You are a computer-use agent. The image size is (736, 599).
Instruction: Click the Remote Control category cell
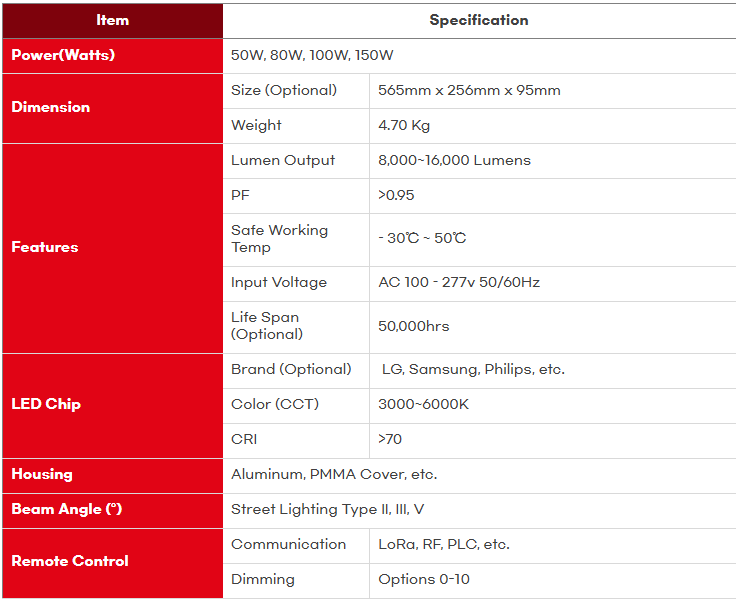tap(70, 561)
